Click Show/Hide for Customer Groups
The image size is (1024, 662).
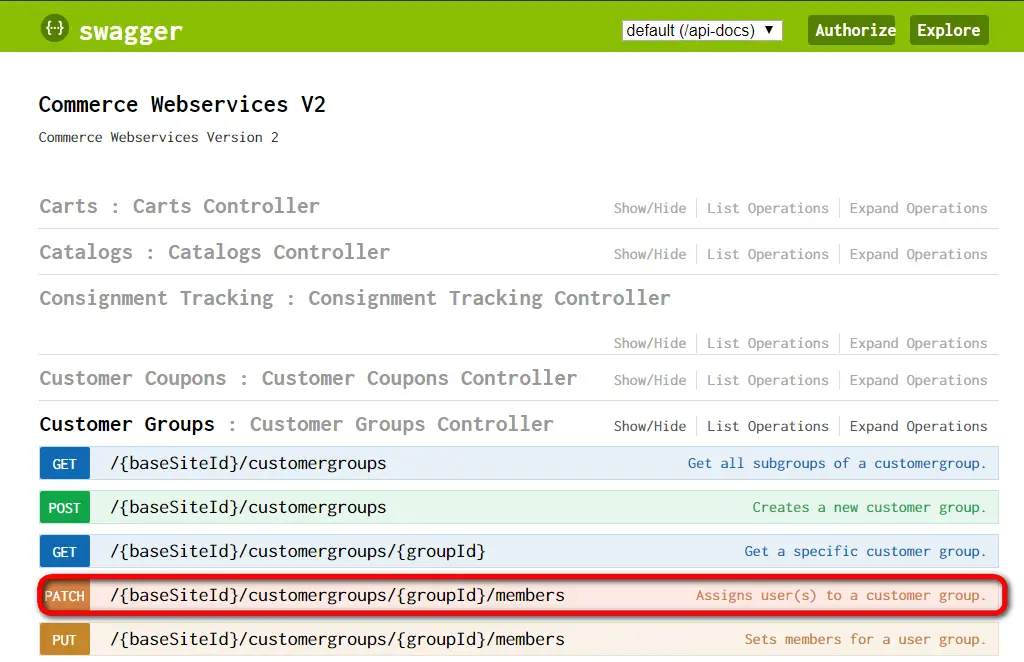pyautogui.click(x=650, y=426)
